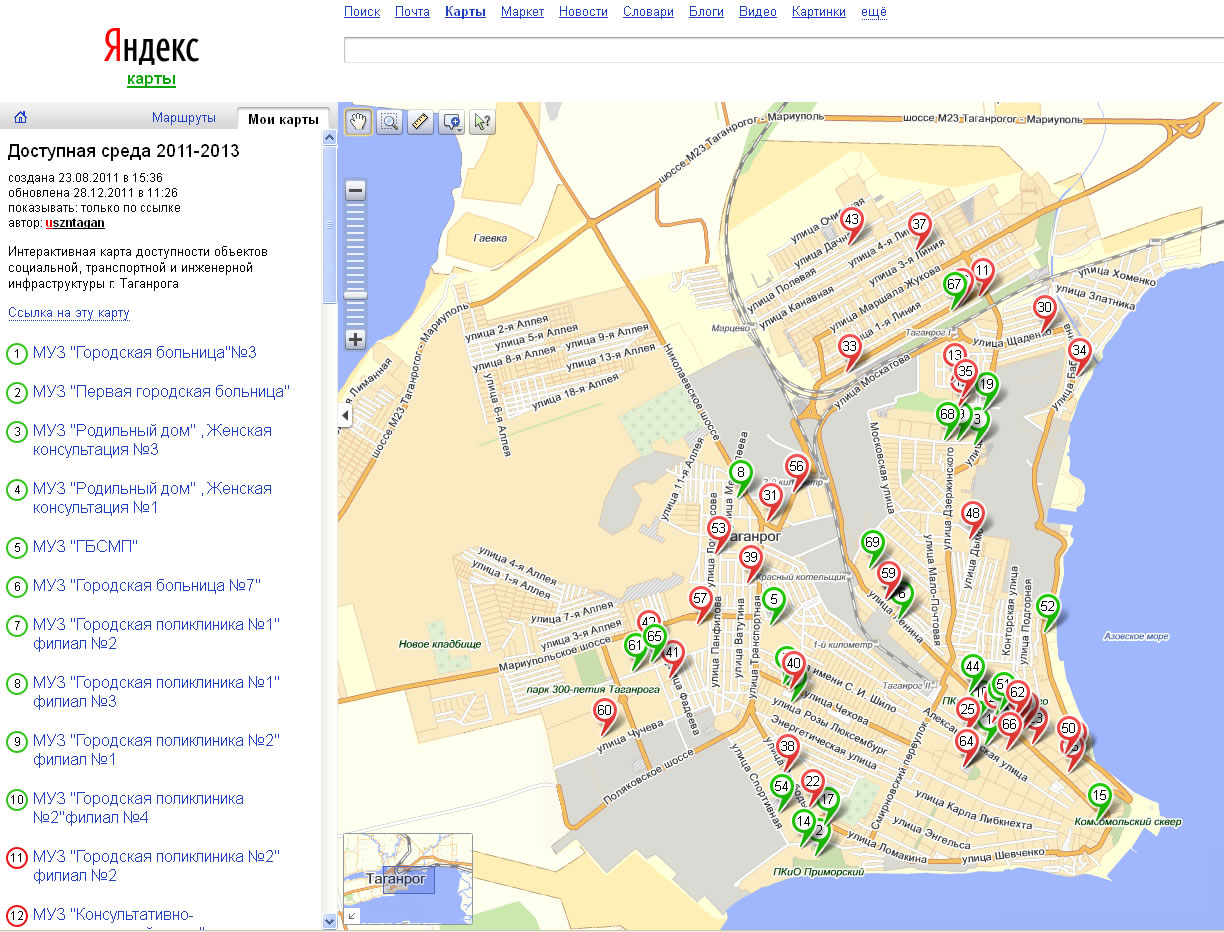
Task: Open Городская поликлиника №2 филиал №1 item
Action: pyautogui.click(x=156, y=750)
